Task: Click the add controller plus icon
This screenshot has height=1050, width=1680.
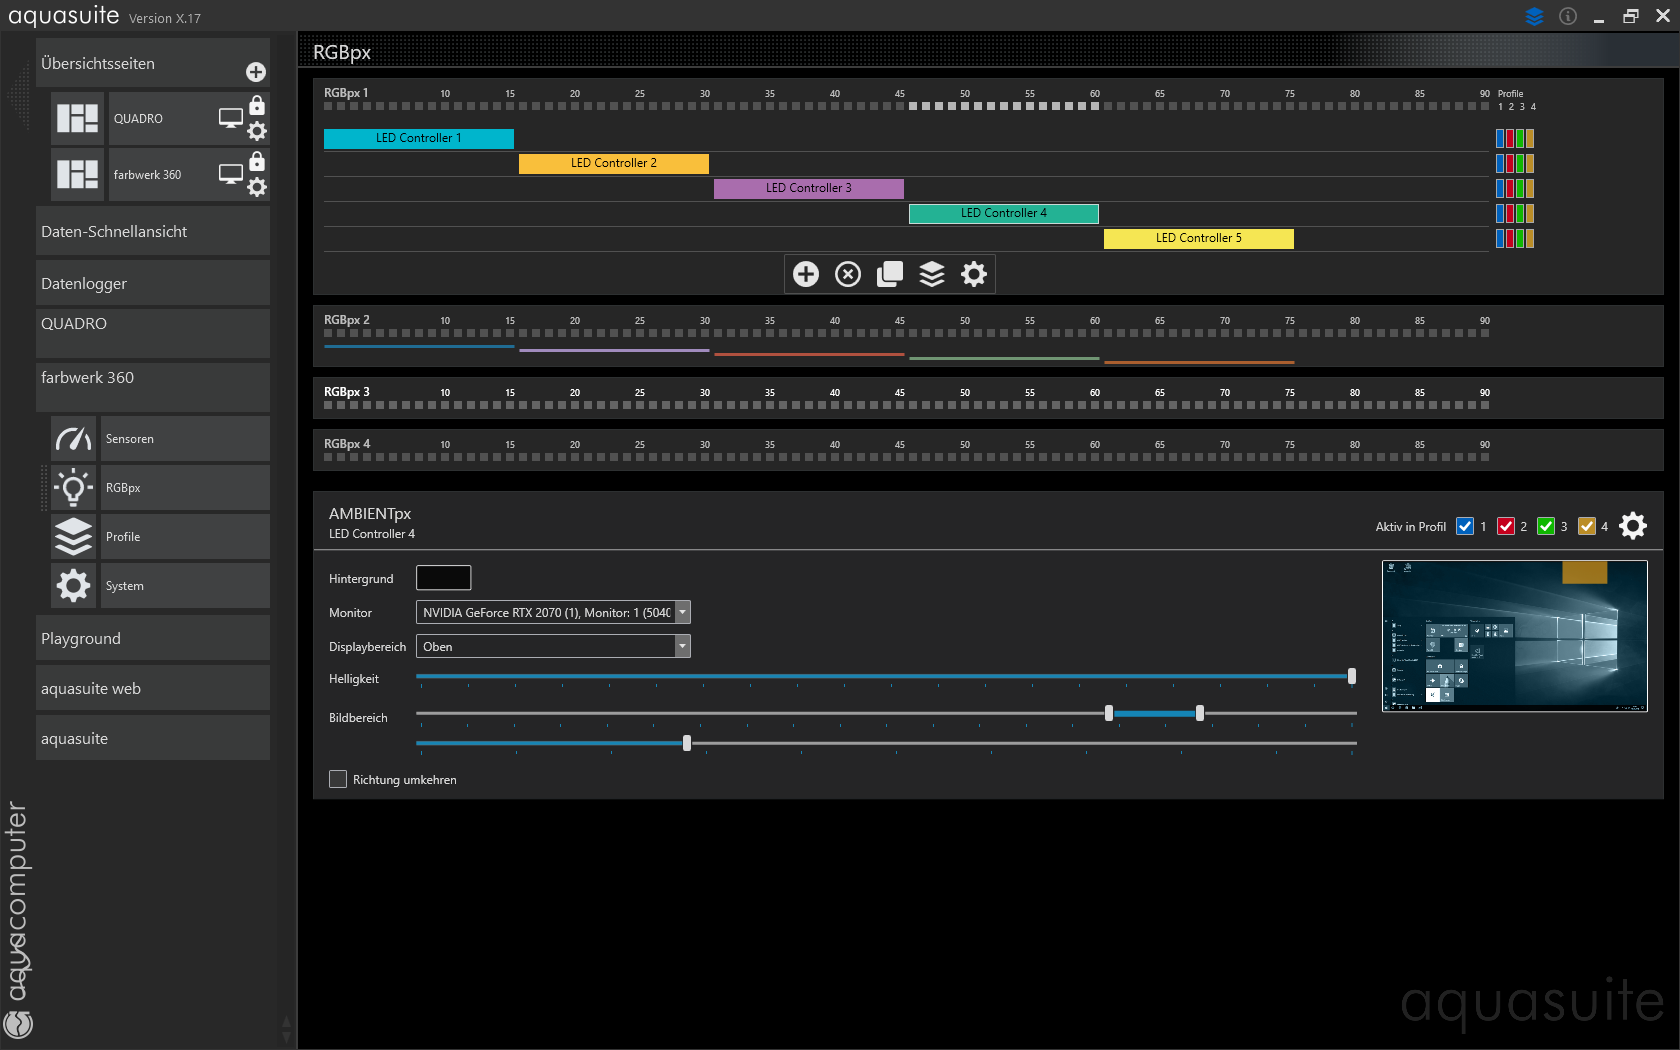Action: (806, 274)
